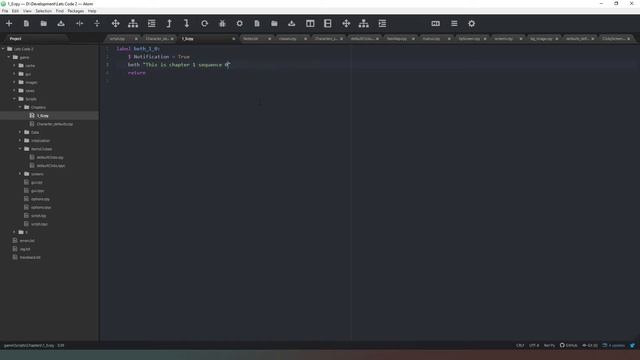Switch to the Character_de... editor tab

(158, 39)
